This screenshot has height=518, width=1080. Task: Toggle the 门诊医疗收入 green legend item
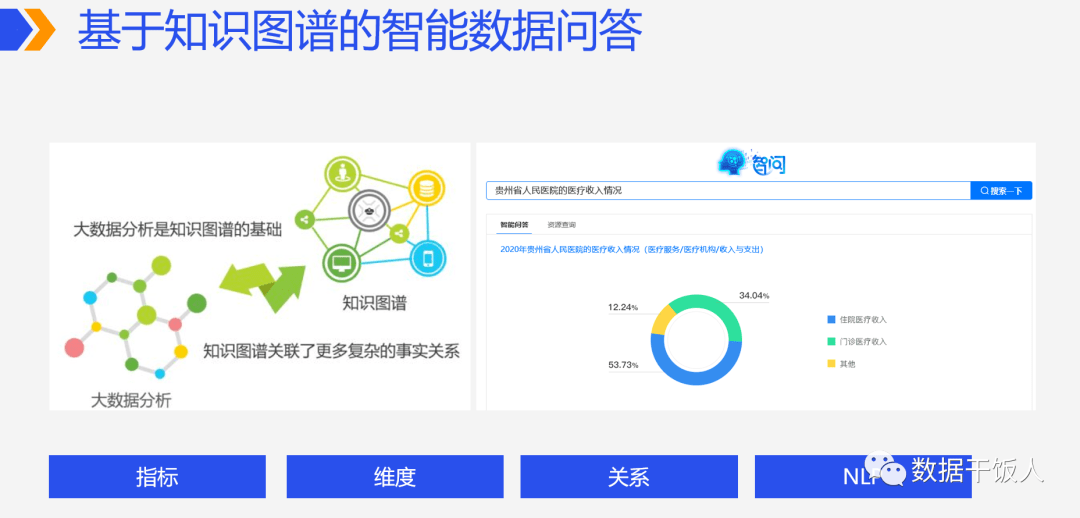click(x=857, y=342)
